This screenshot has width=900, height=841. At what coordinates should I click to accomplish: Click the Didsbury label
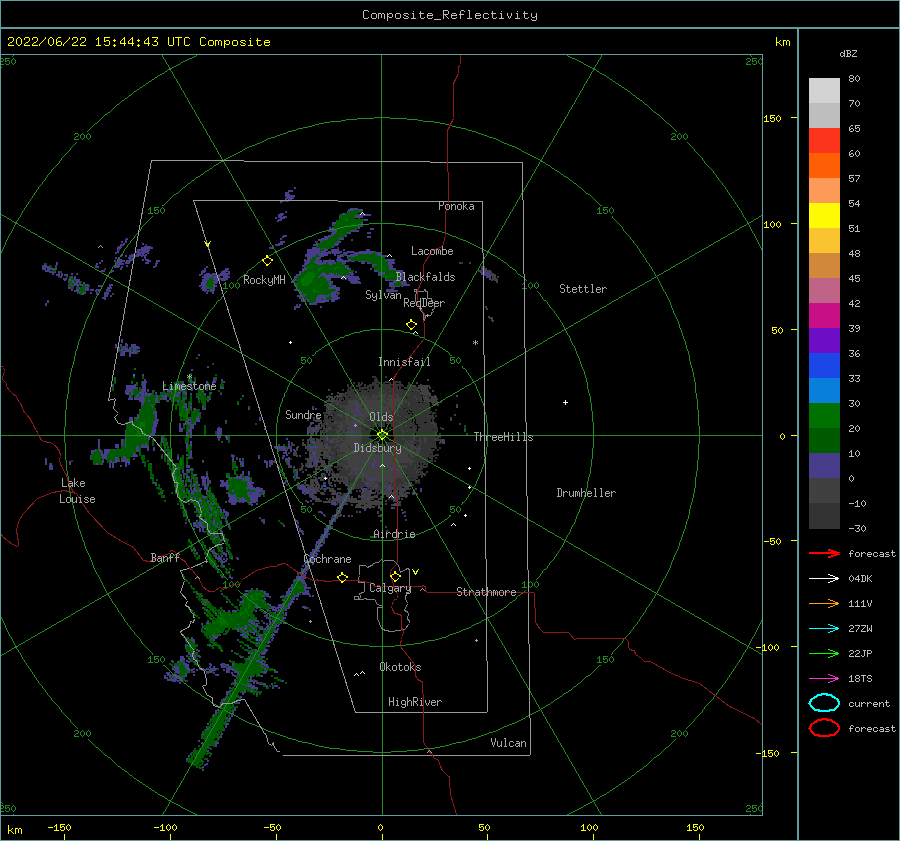[x=377, y=448]
